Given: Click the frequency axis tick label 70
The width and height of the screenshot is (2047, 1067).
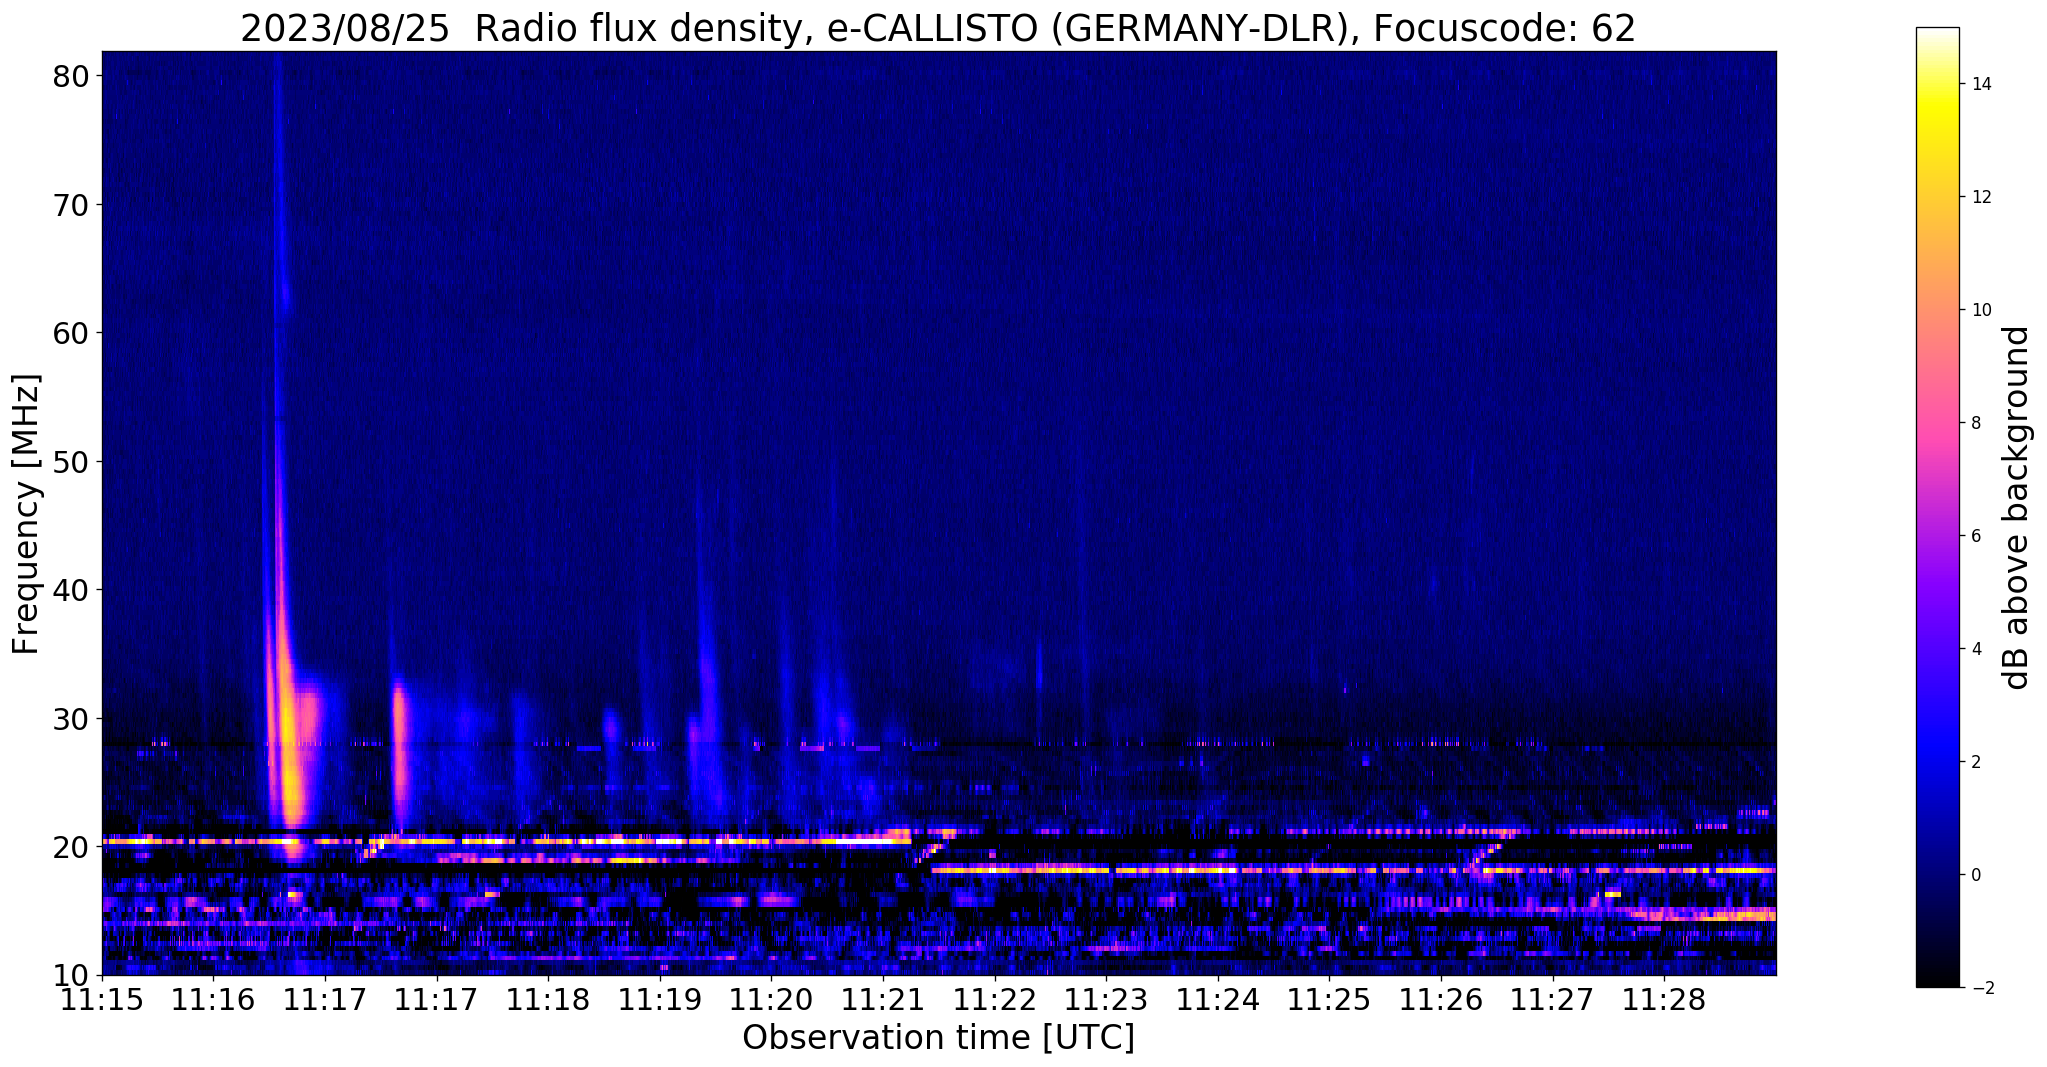Looking at the screenshot, I should [x=71, y=205].
